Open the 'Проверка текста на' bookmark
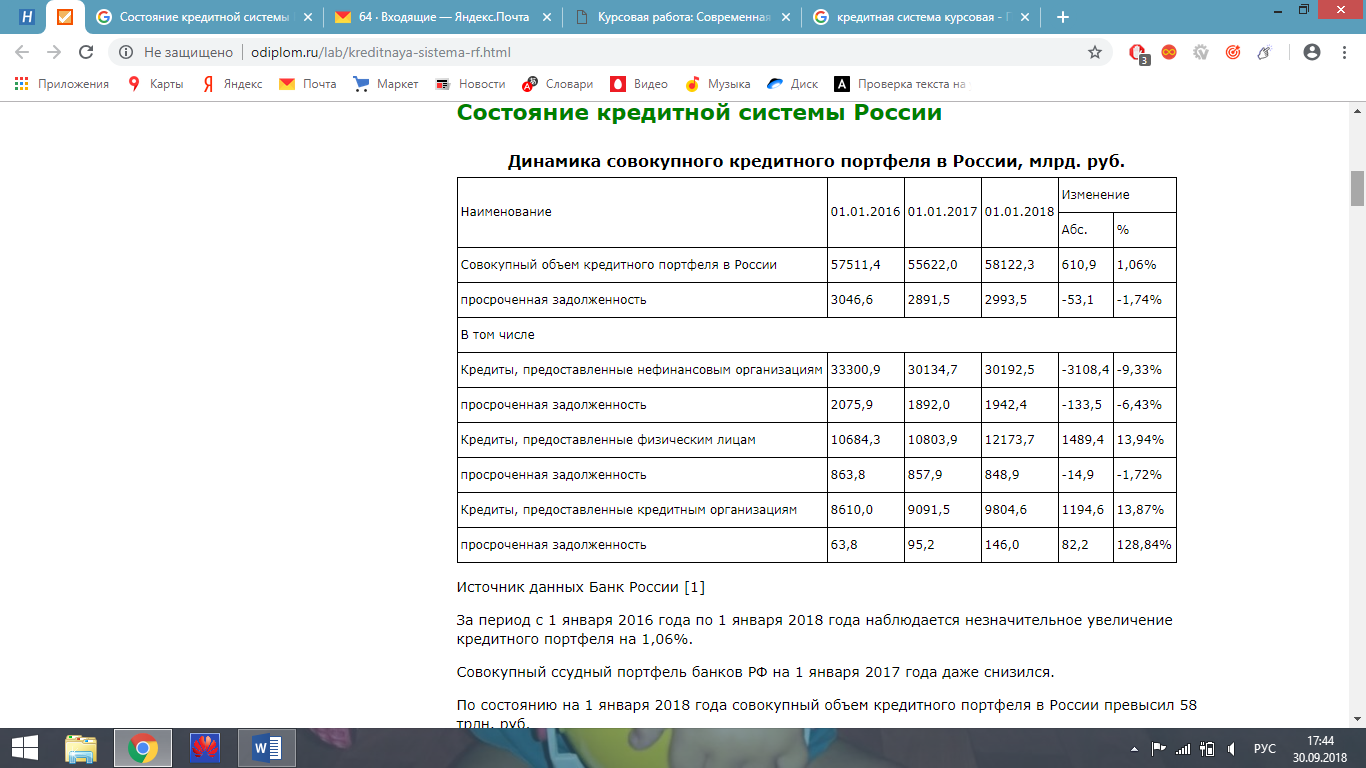The height and width of the screenshot is (768, 1366). point(901,84)
